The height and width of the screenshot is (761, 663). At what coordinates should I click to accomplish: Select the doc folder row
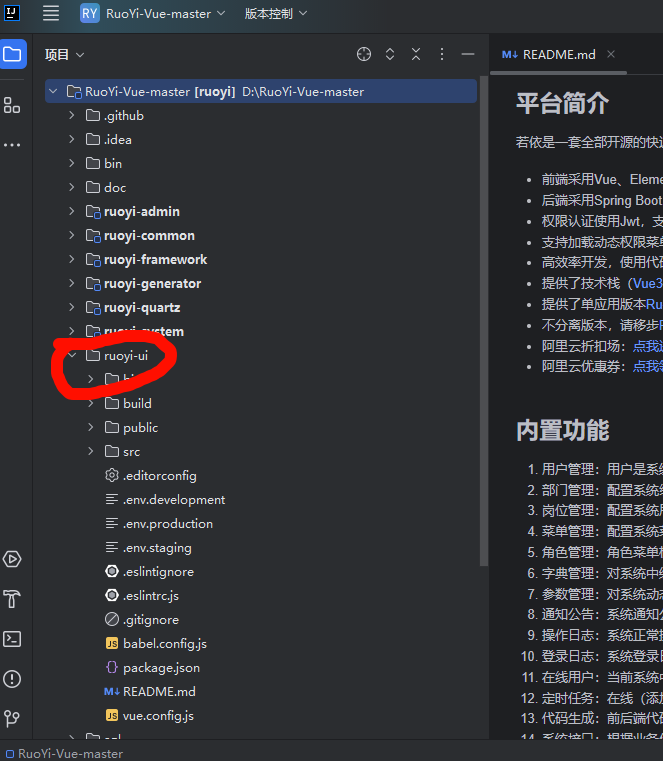coord(261,187)
